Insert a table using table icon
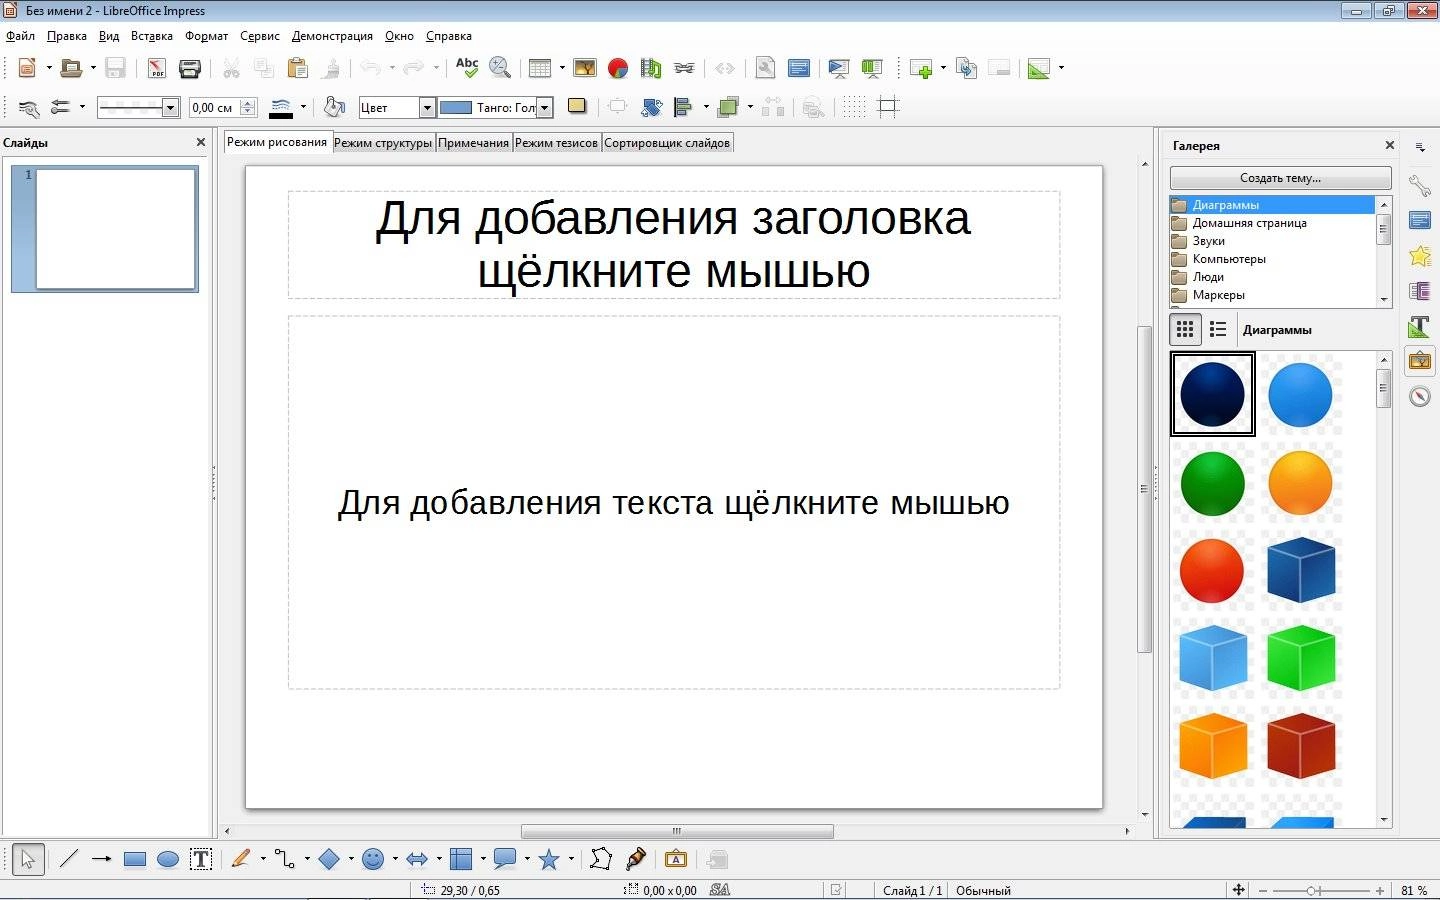1440x900 pixels. tap(540, 68)
